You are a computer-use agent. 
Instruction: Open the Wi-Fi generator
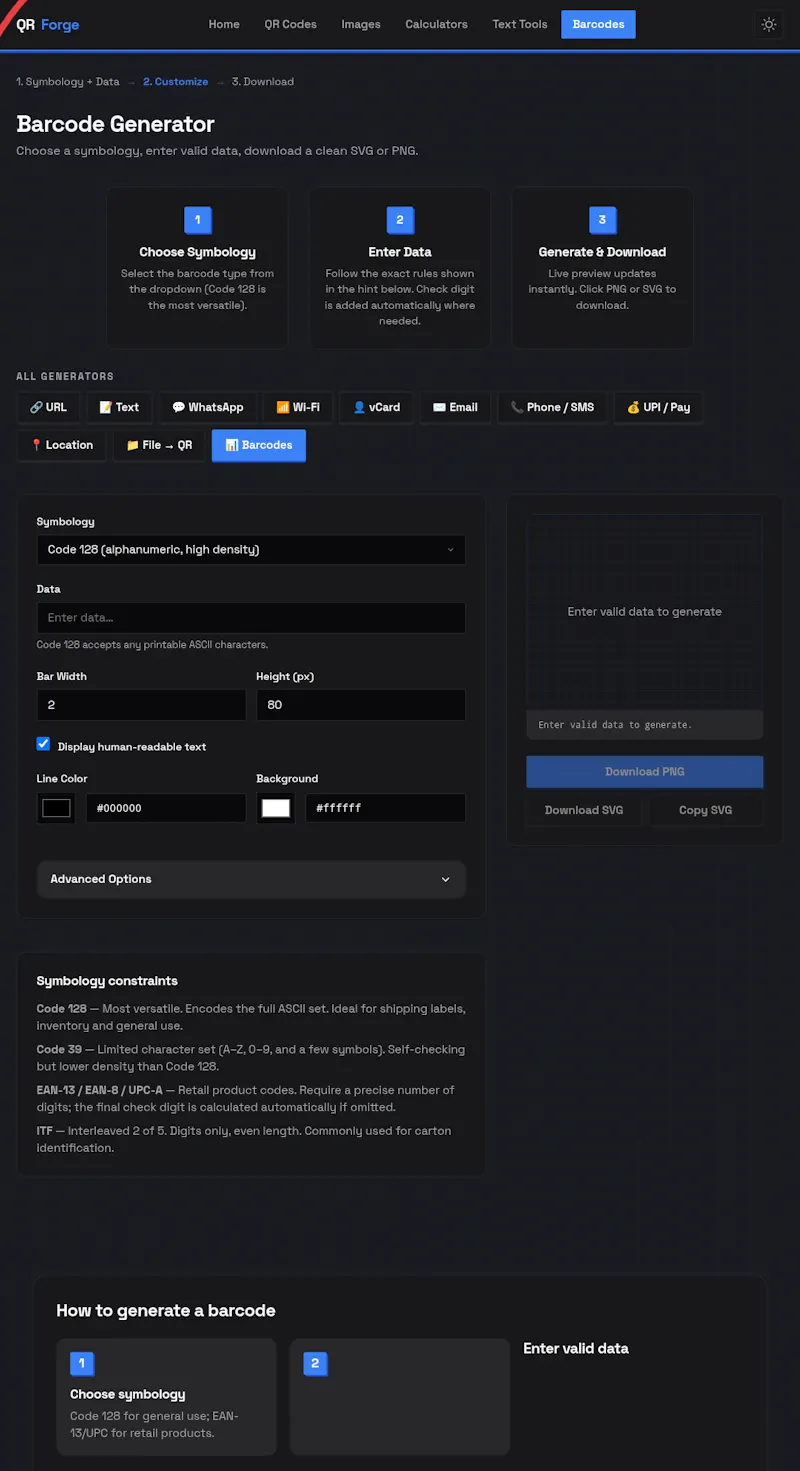pos(298,407)
